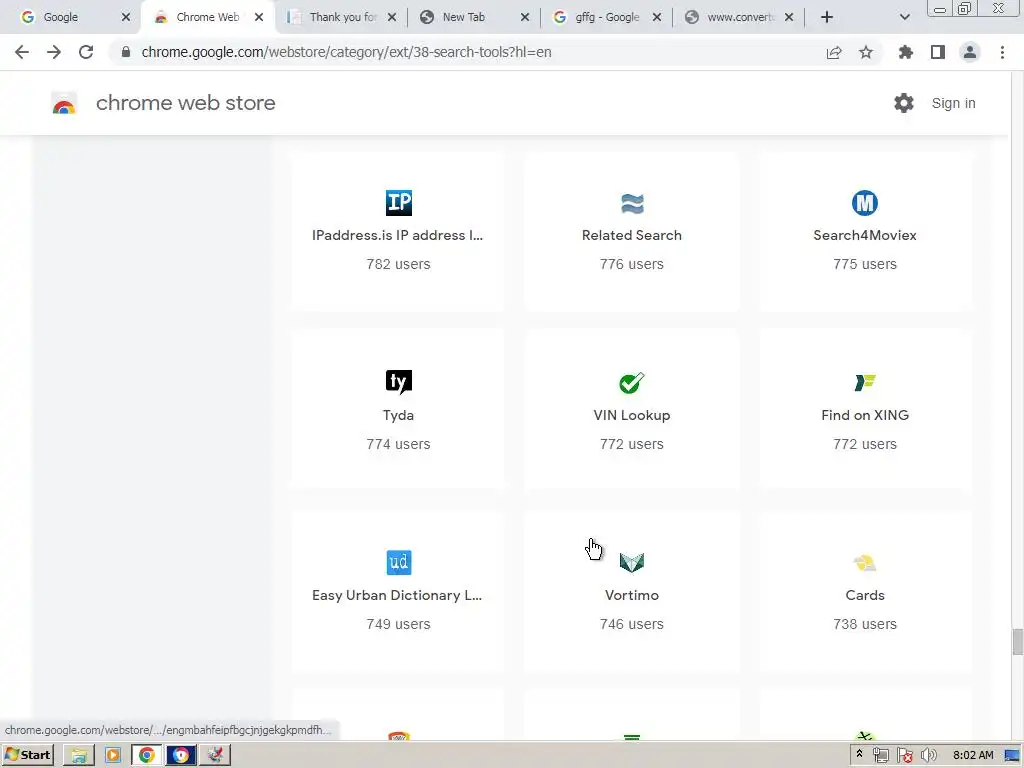Close the Thank you for tab
The height and width of the screenshot is (768, 1024).
click(x=392, y=17)
